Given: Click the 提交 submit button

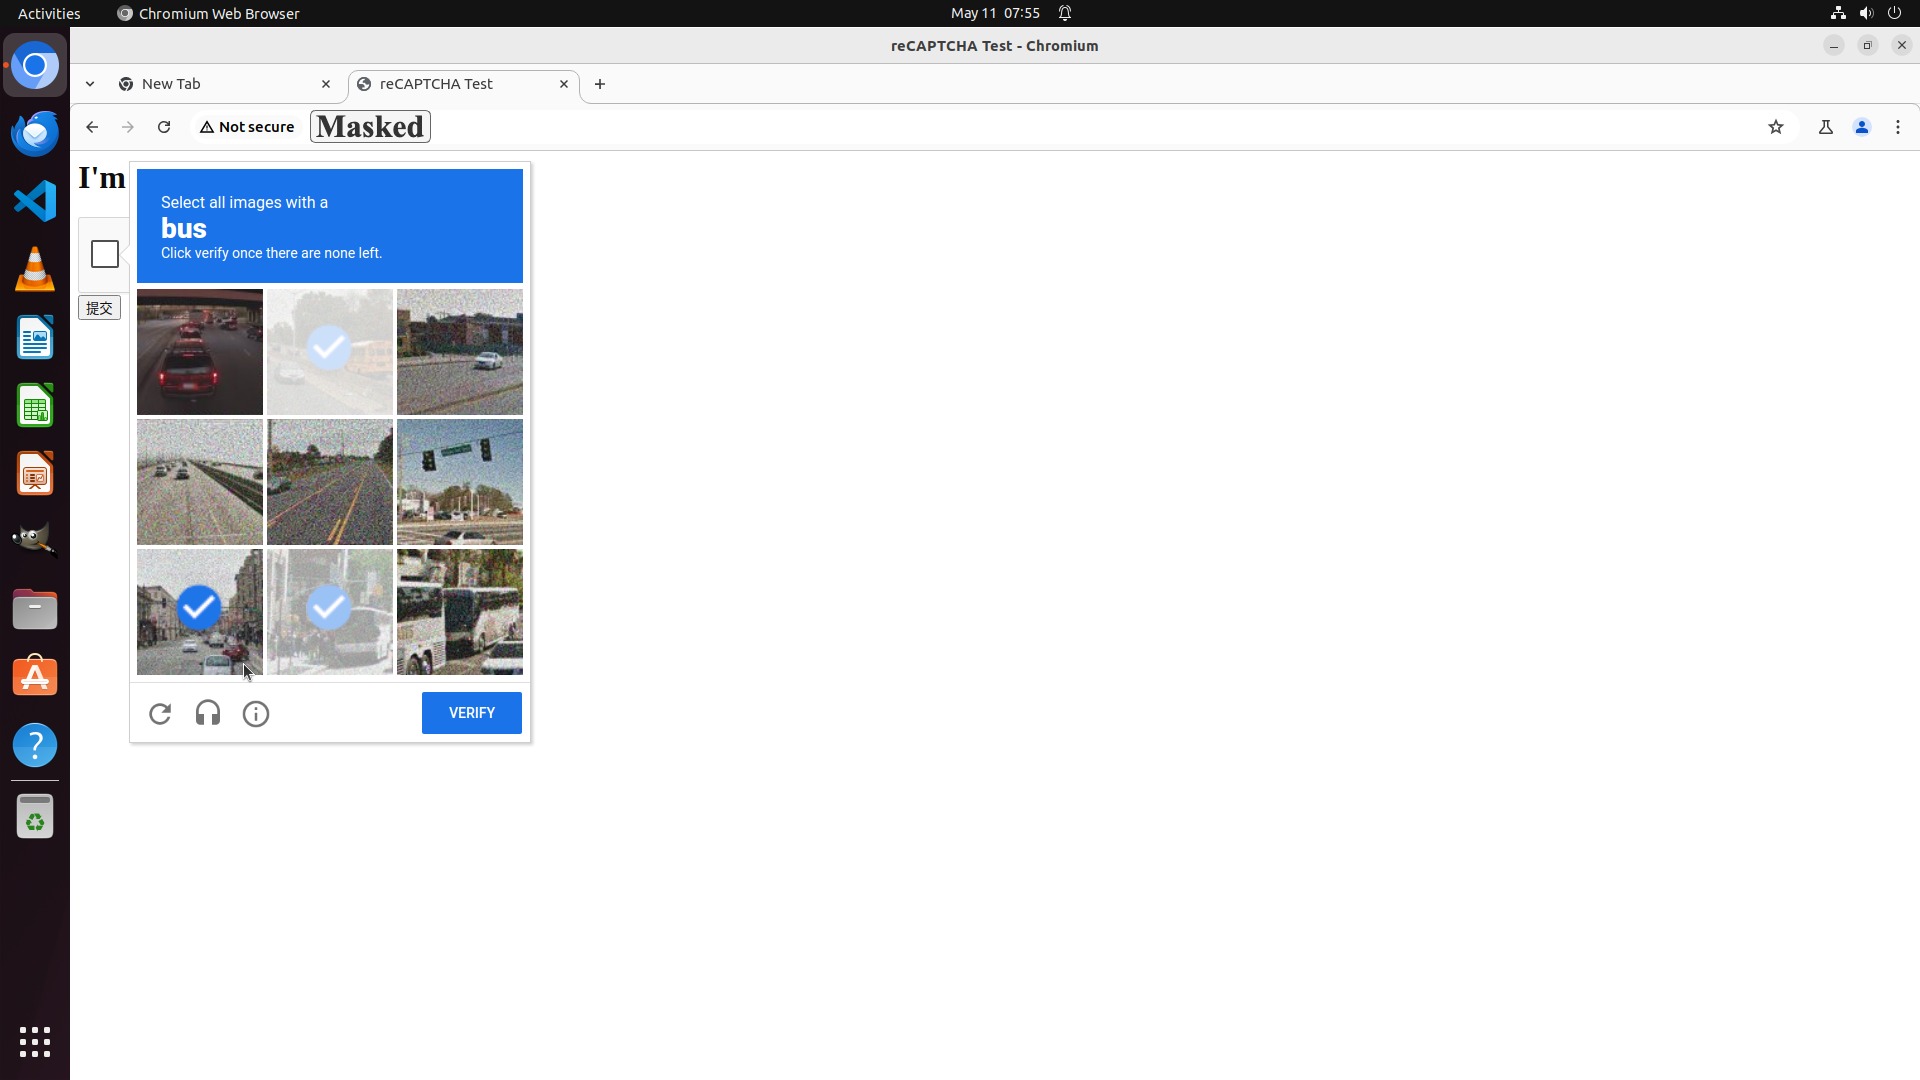Looking at the screenshot, I should point(99,308).
